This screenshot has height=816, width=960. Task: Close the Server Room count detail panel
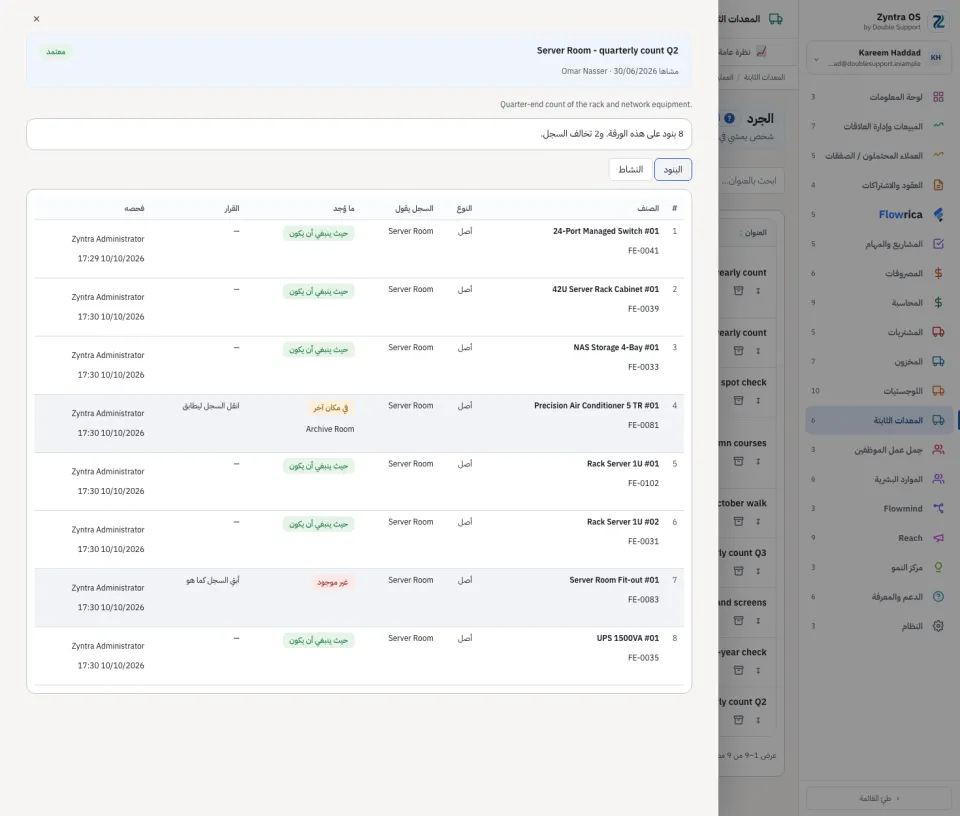(37, 19)
